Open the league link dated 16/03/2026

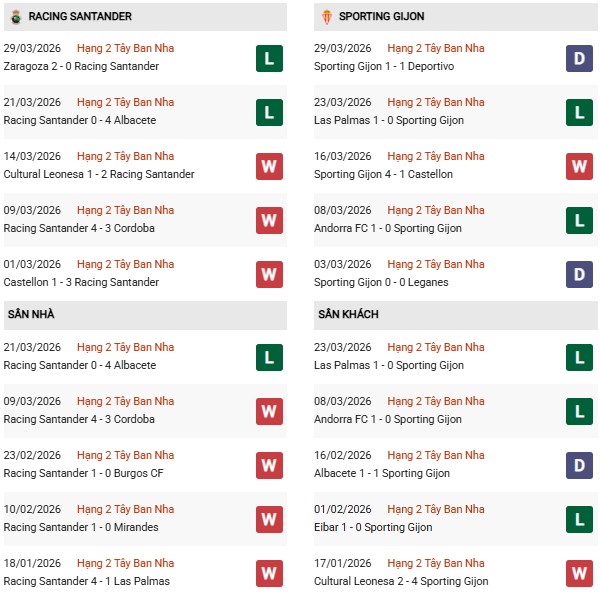(x=435, y=156)
